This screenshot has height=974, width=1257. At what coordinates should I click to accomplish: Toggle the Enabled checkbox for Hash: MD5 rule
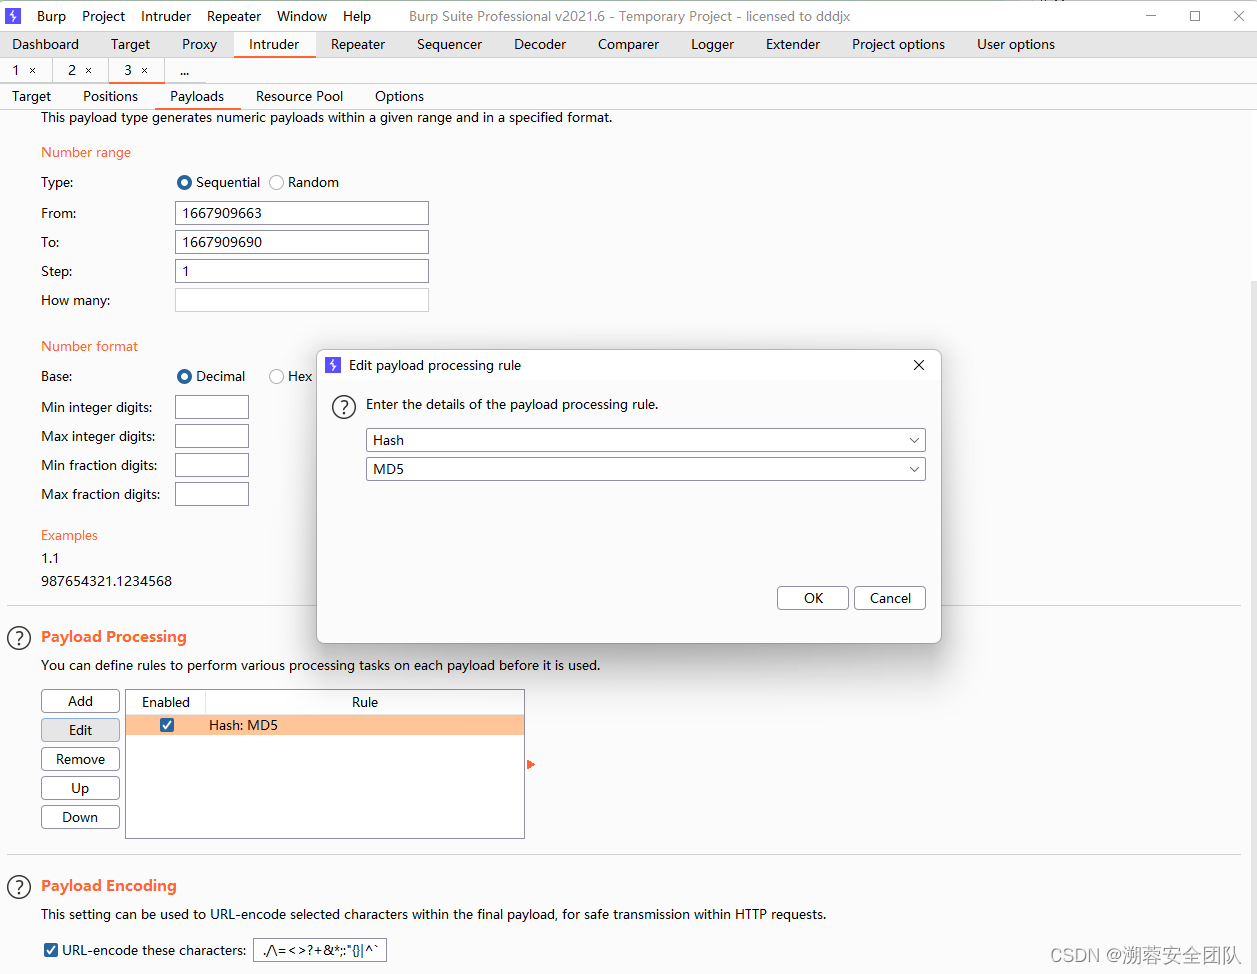tap(167, 725)
